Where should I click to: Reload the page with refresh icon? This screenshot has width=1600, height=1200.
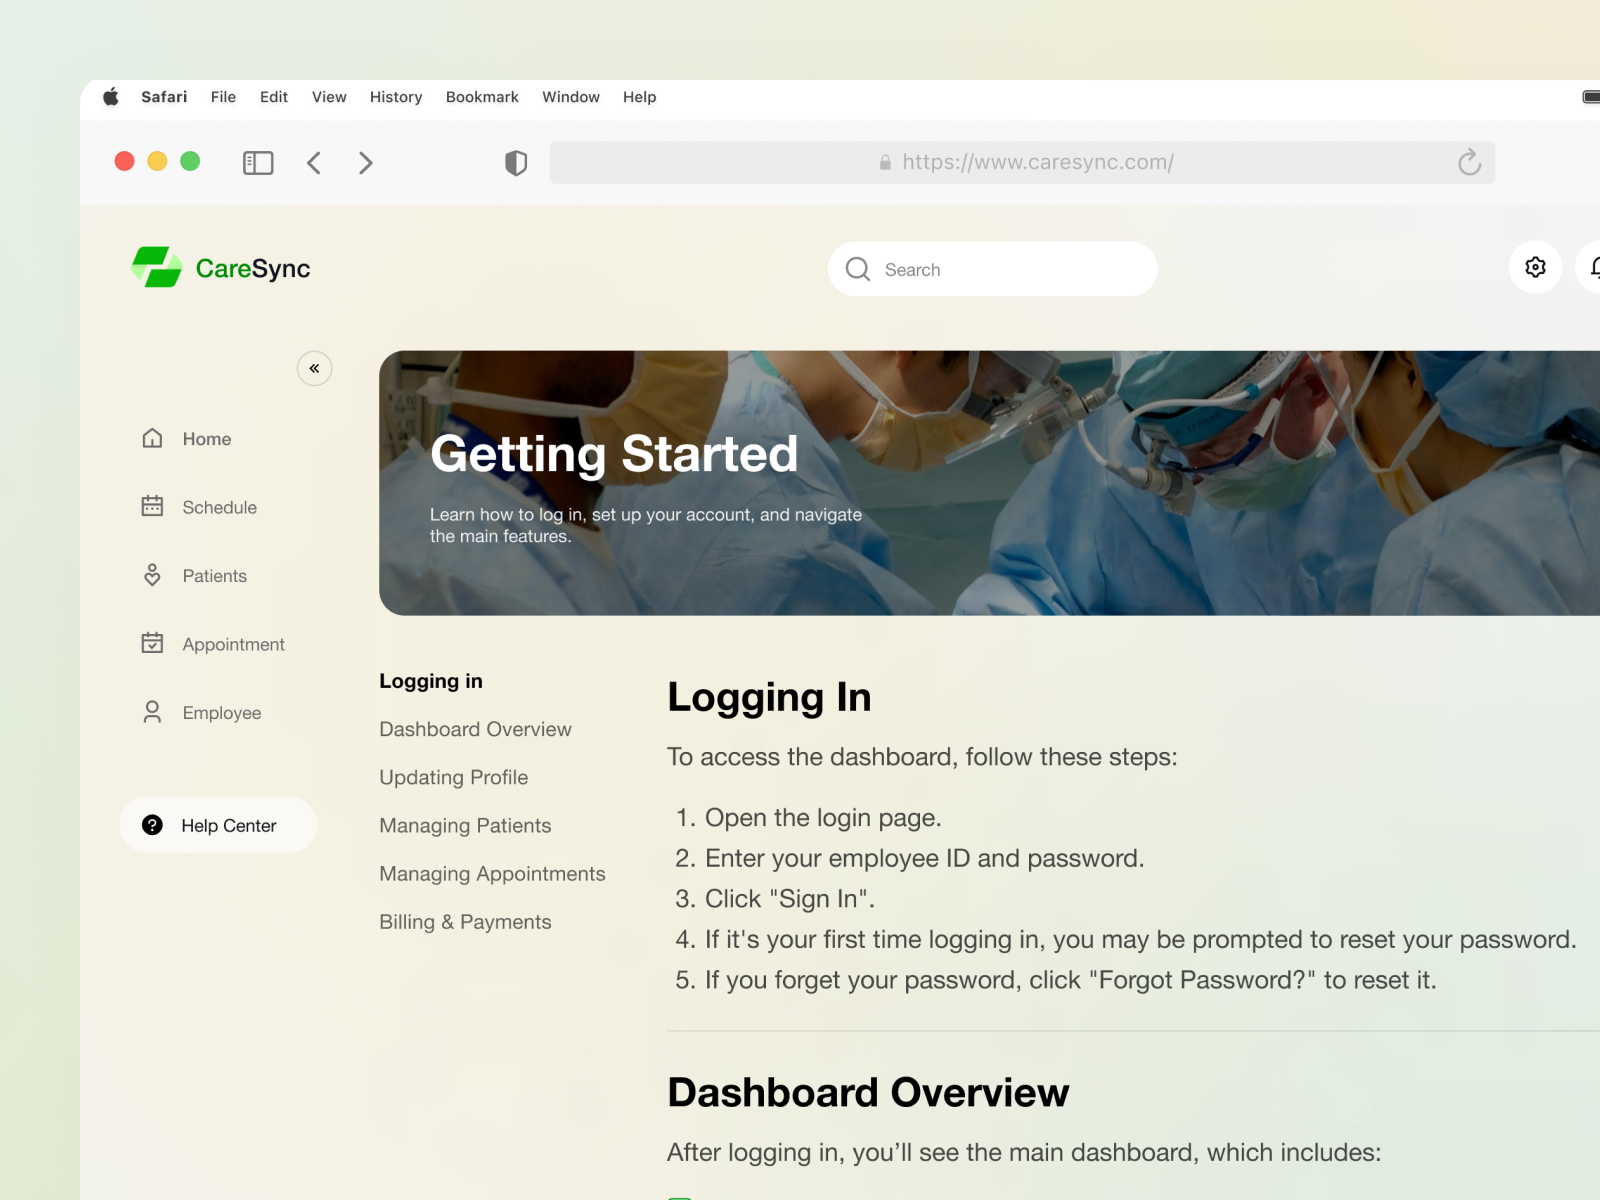(x=1468, y=162)
